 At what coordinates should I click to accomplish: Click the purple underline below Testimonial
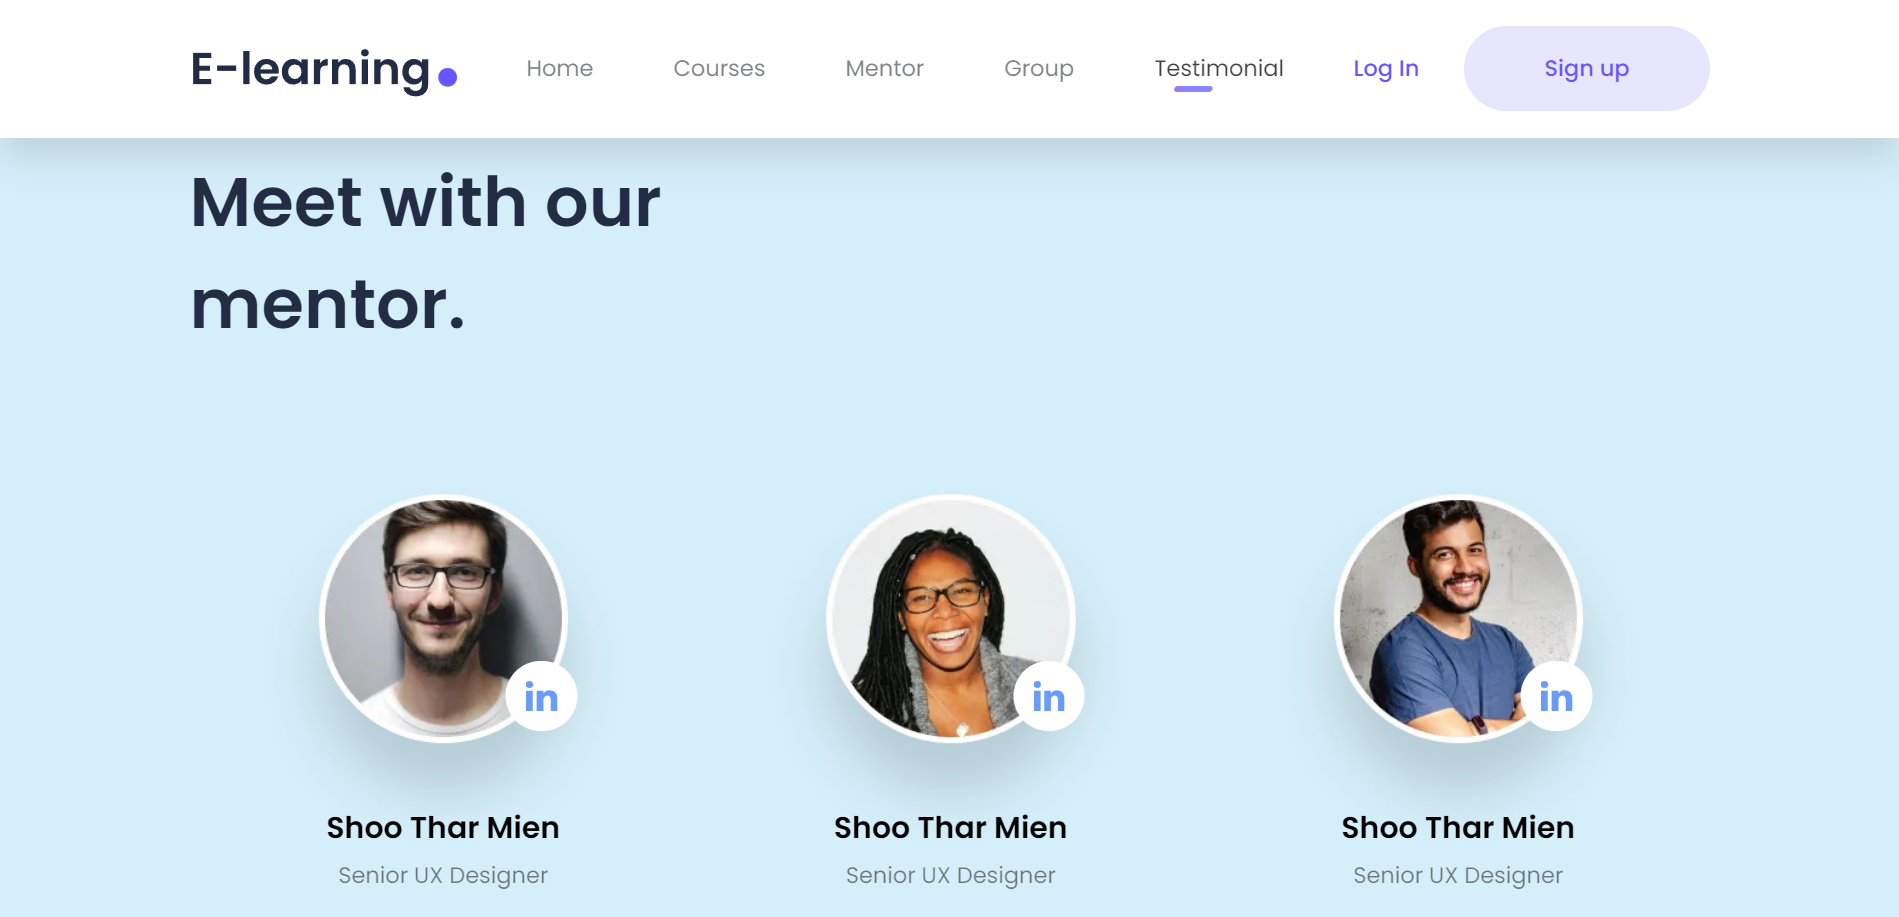tap(1193, 89)
